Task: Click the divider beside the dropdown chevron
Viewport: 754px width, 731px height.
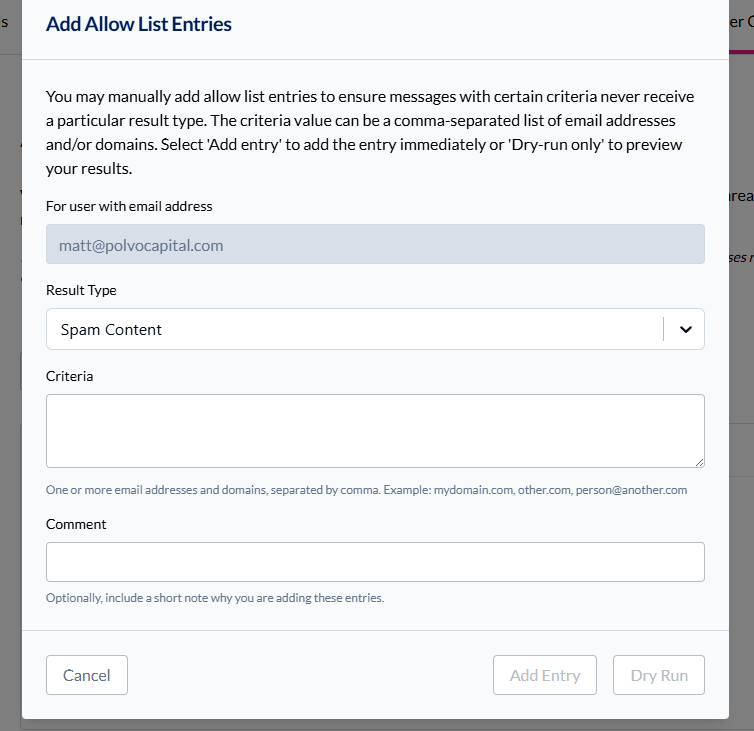Action: pos(664,330)
